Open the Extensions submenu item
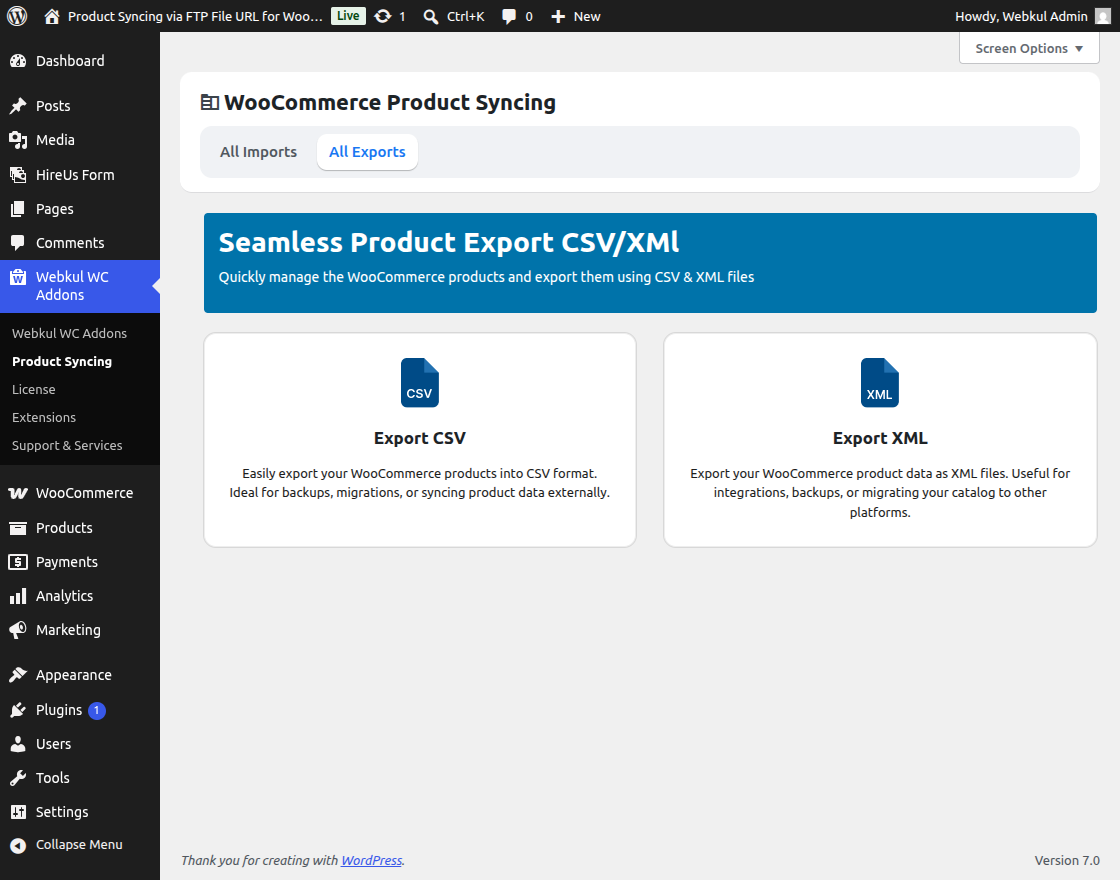1120x880 pixels. tap(44, 417)
